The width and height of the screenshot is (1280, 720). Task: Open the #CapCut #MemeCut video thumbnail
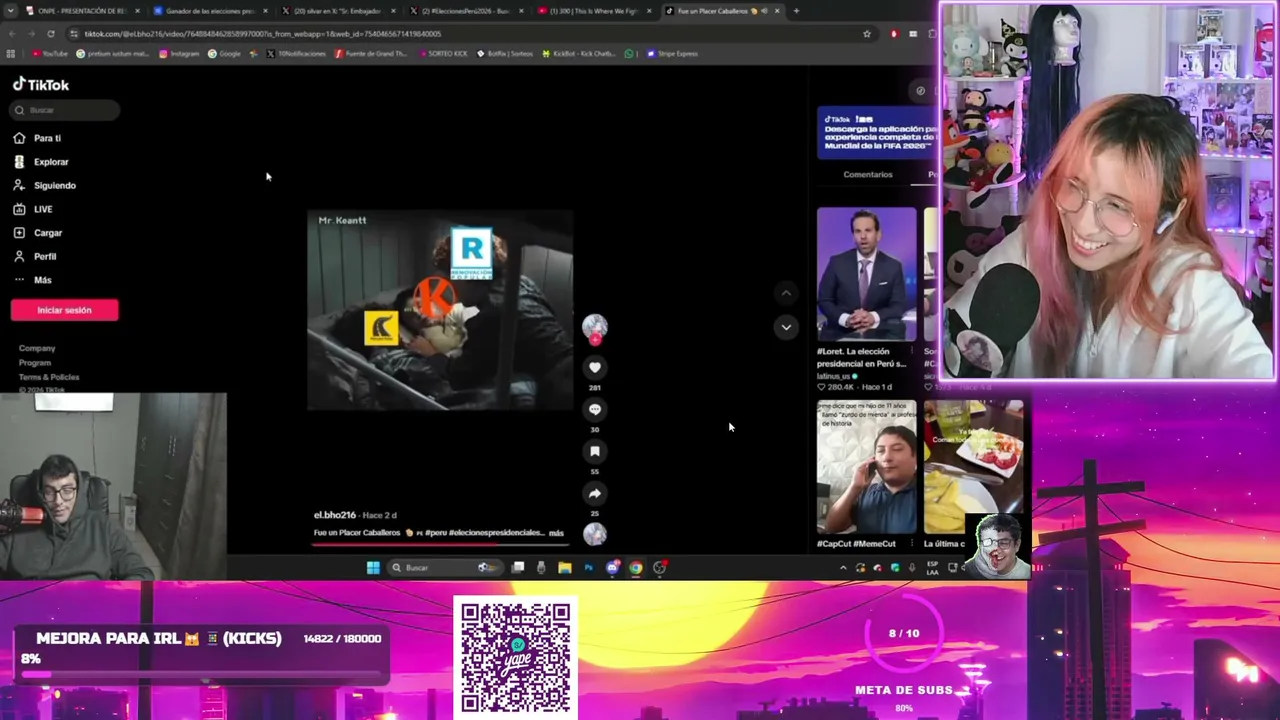coord(866,467)
